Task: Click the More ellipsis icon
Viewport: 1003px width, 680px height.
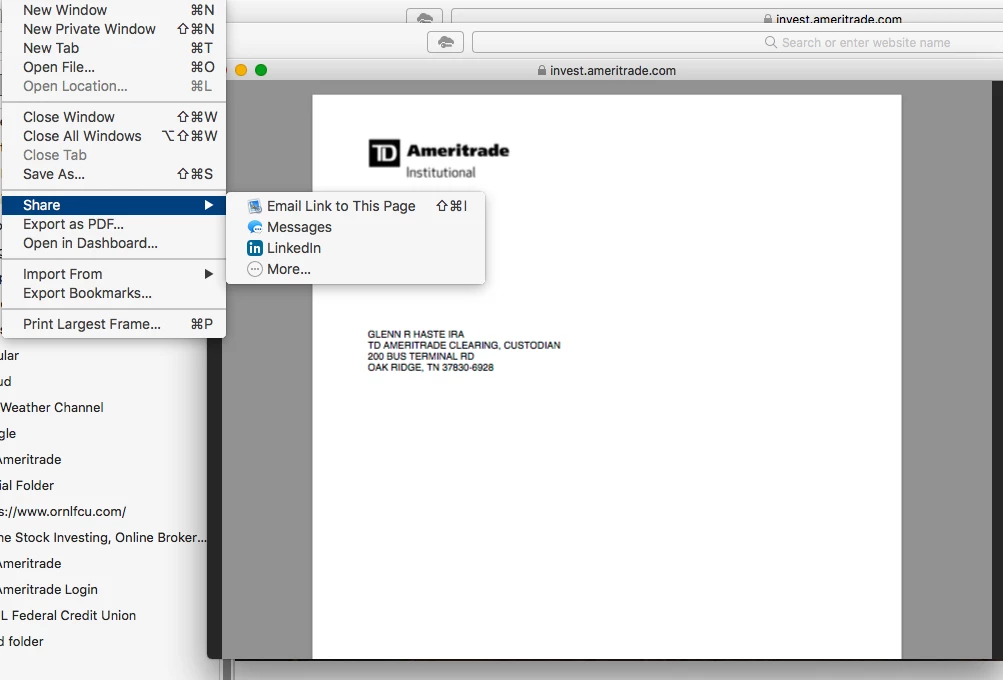Action: 255,269
